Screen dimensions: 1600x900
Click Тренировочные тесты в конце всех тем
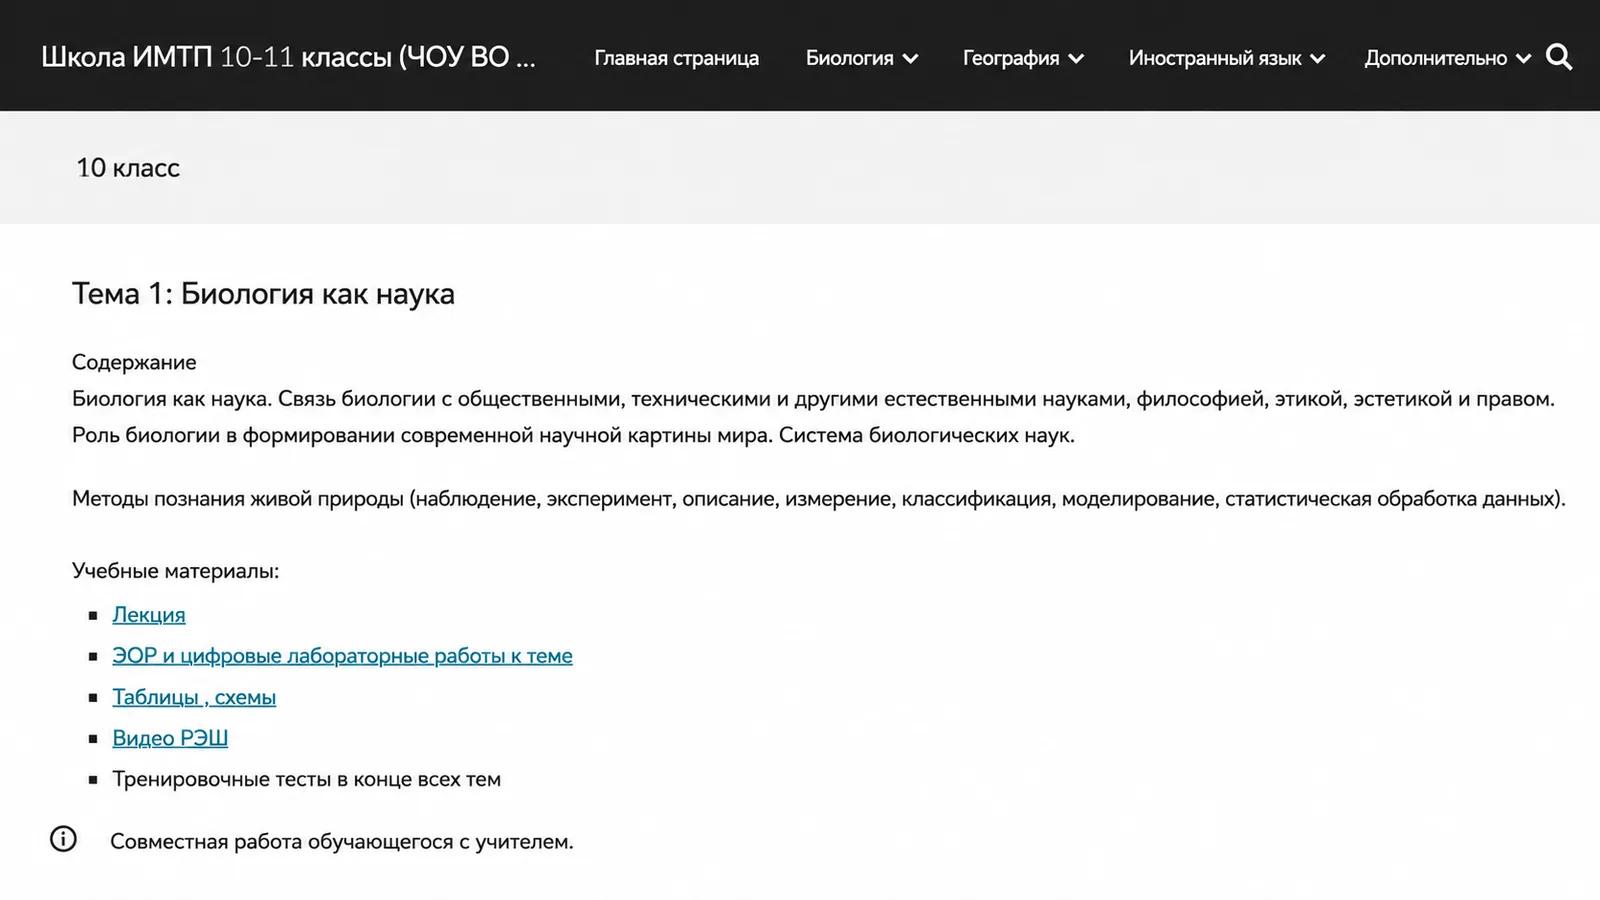(x=306, y=779)
